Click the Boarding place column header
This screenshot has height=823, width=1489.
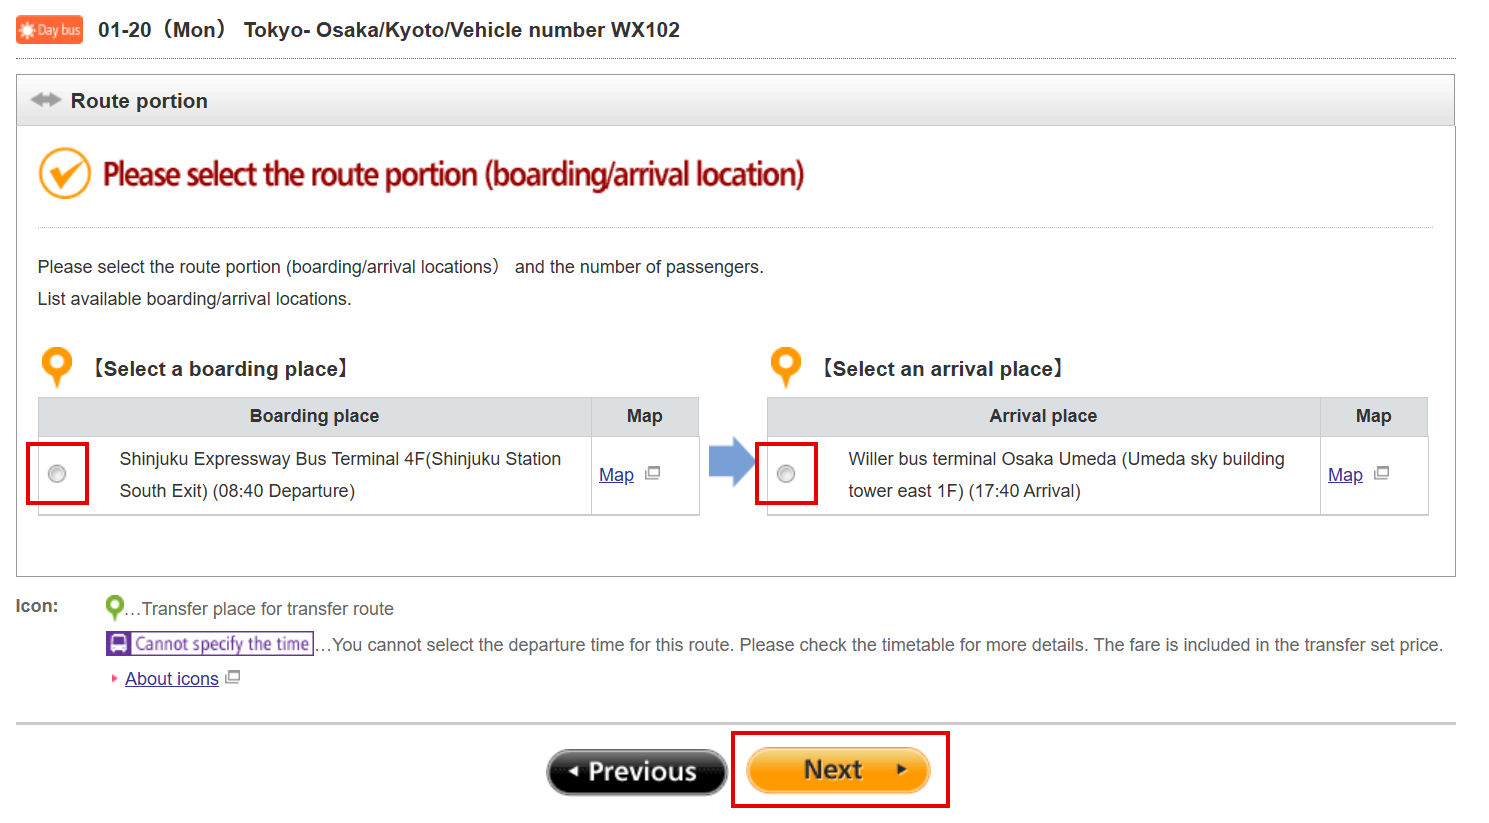point(314,416)
